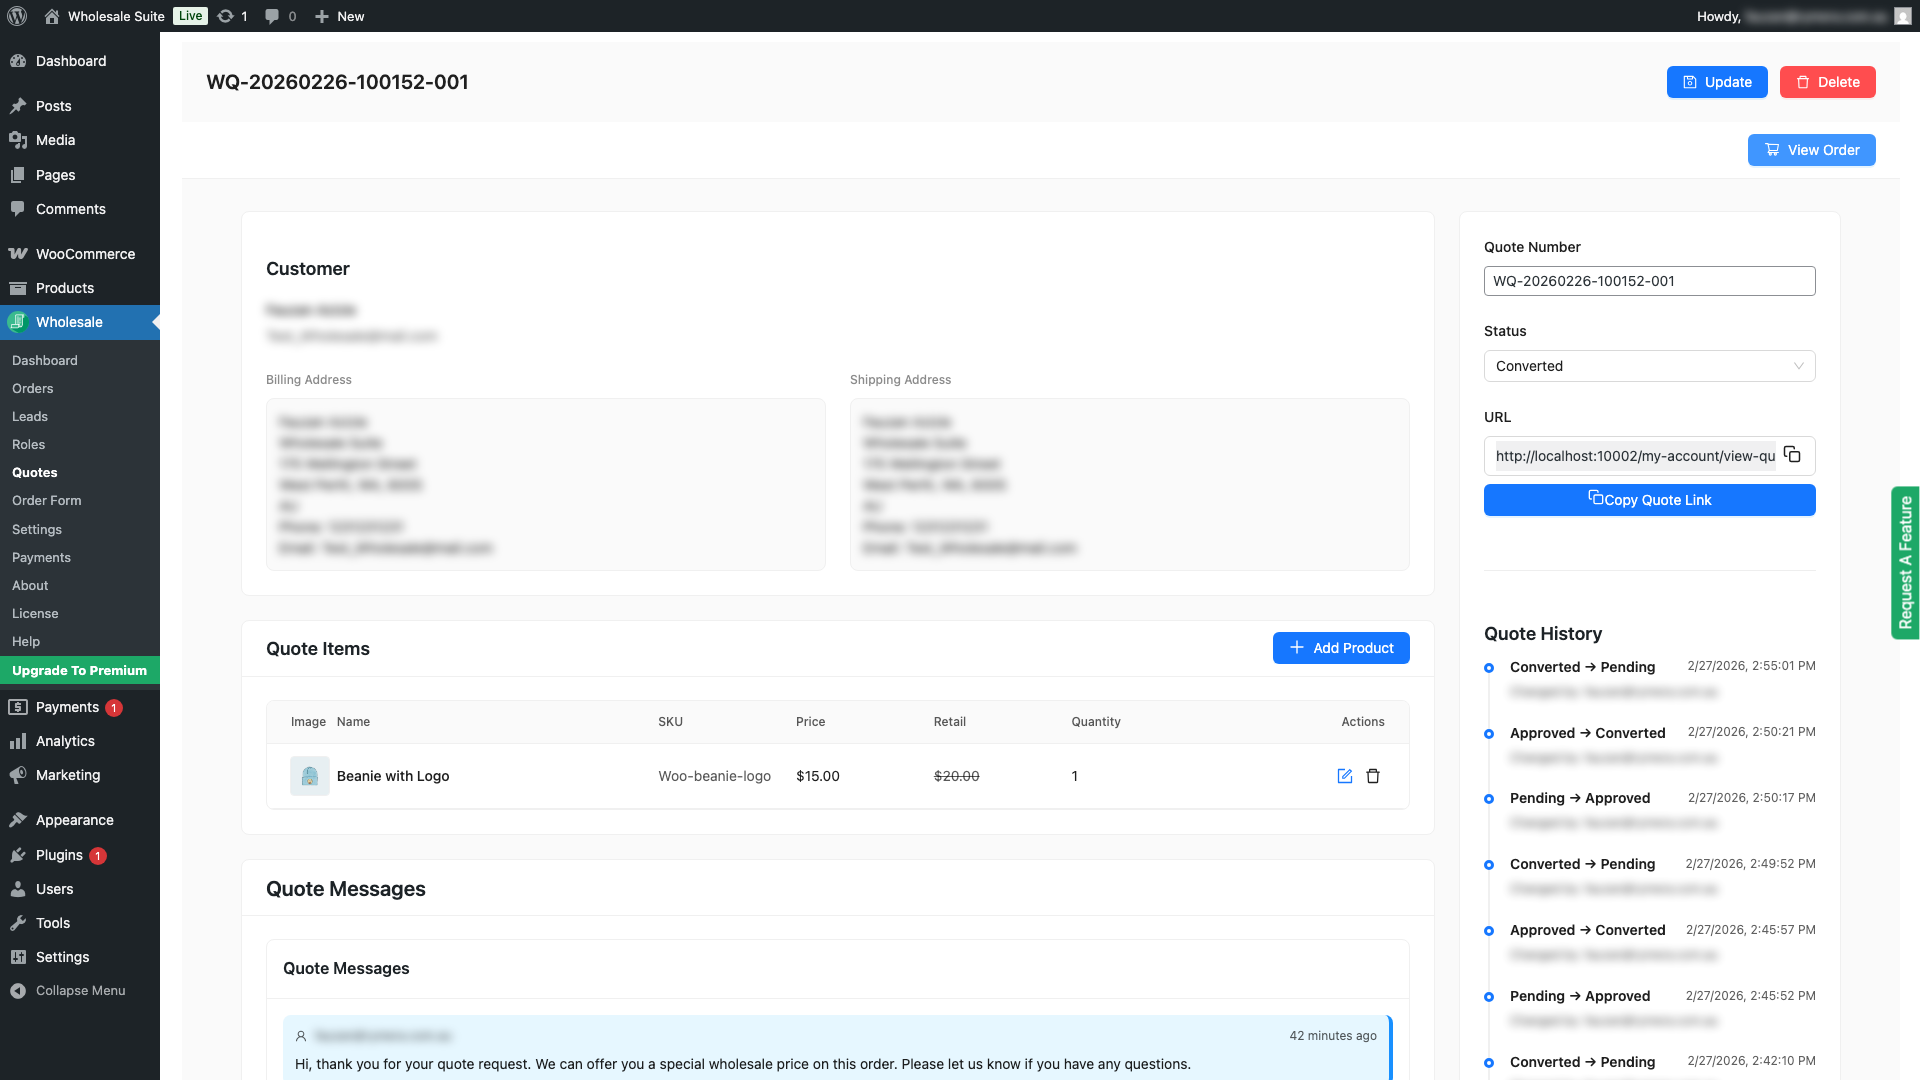Click the comments bubble in the admin bar

272,16
